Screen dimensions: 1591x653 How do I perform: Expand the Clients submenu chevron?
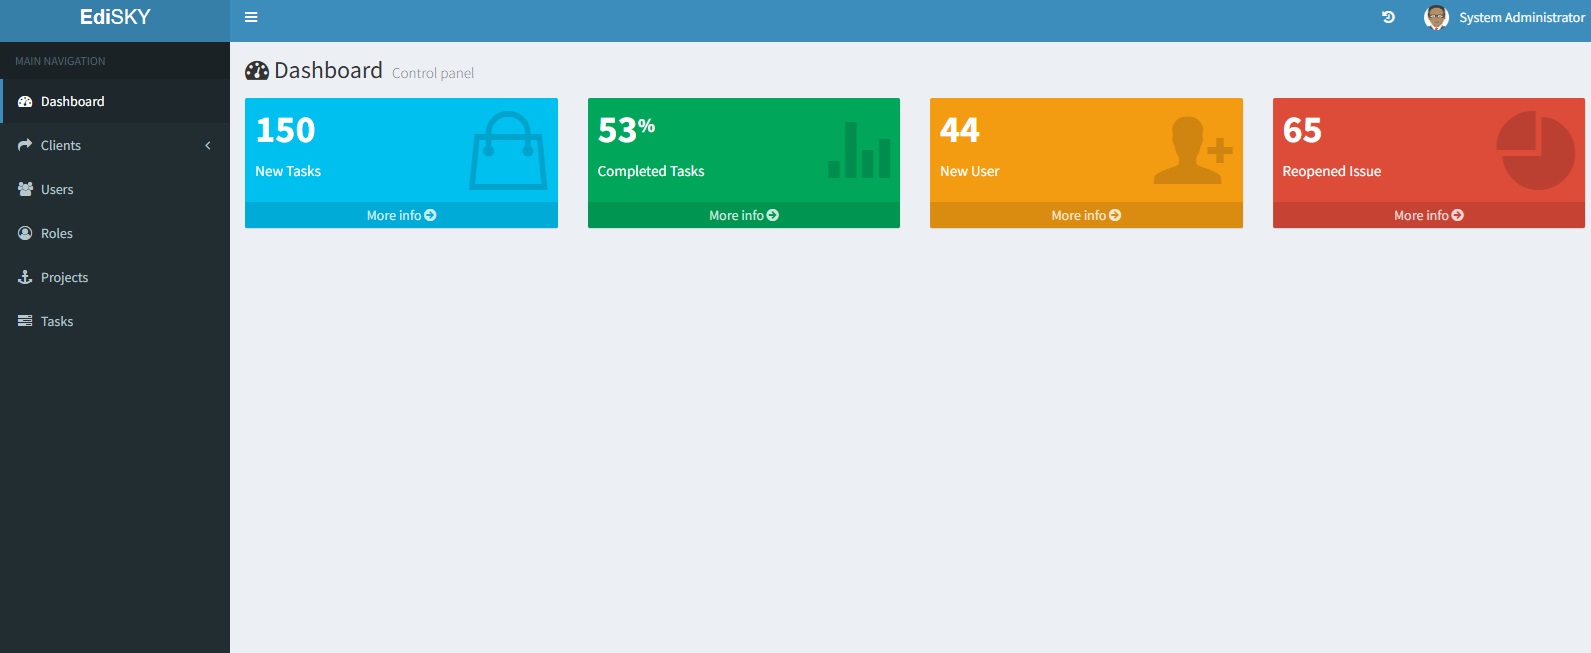208,145
